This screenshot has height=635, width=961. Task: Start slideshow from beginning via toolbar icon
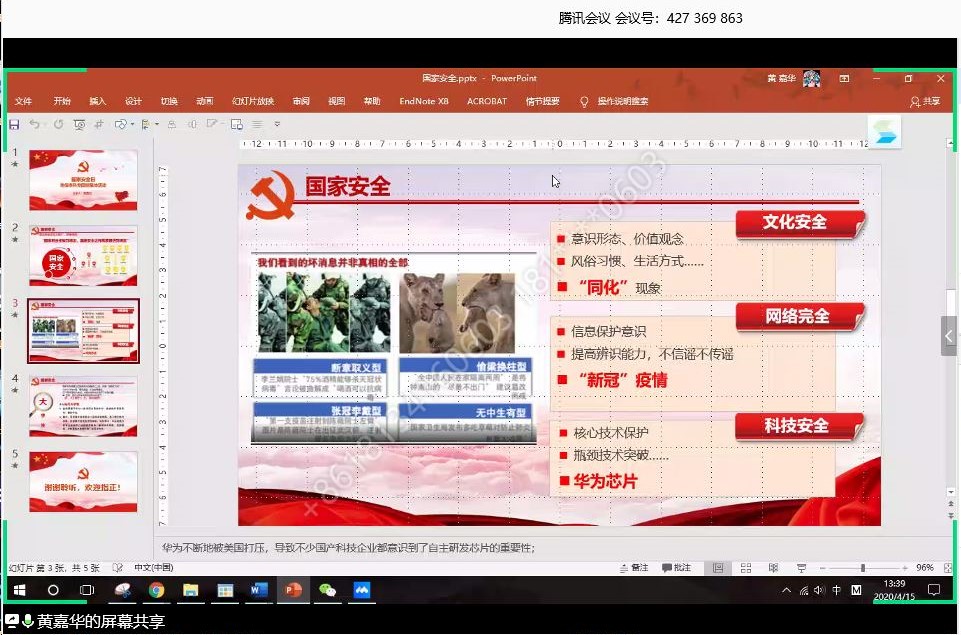79,124
